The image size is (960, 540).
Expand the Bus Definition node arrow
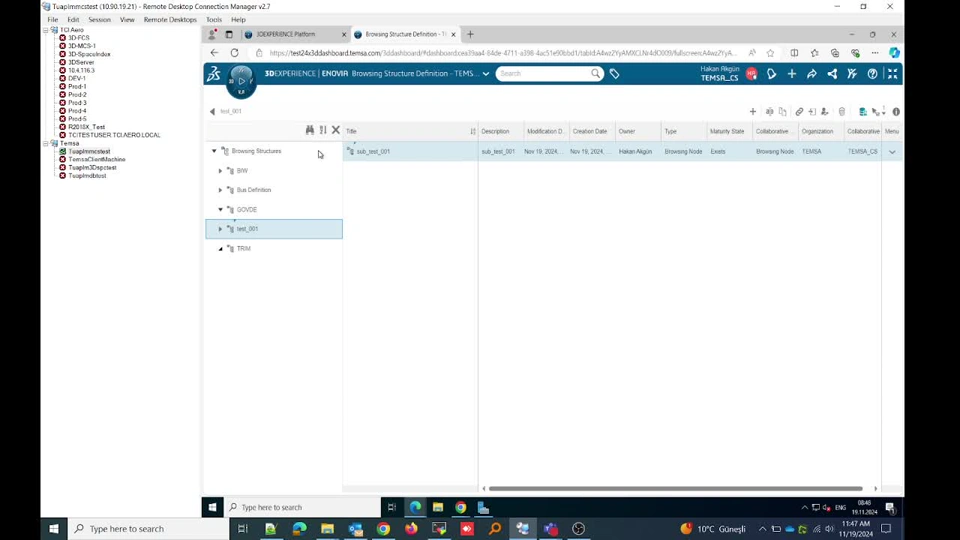220,190
